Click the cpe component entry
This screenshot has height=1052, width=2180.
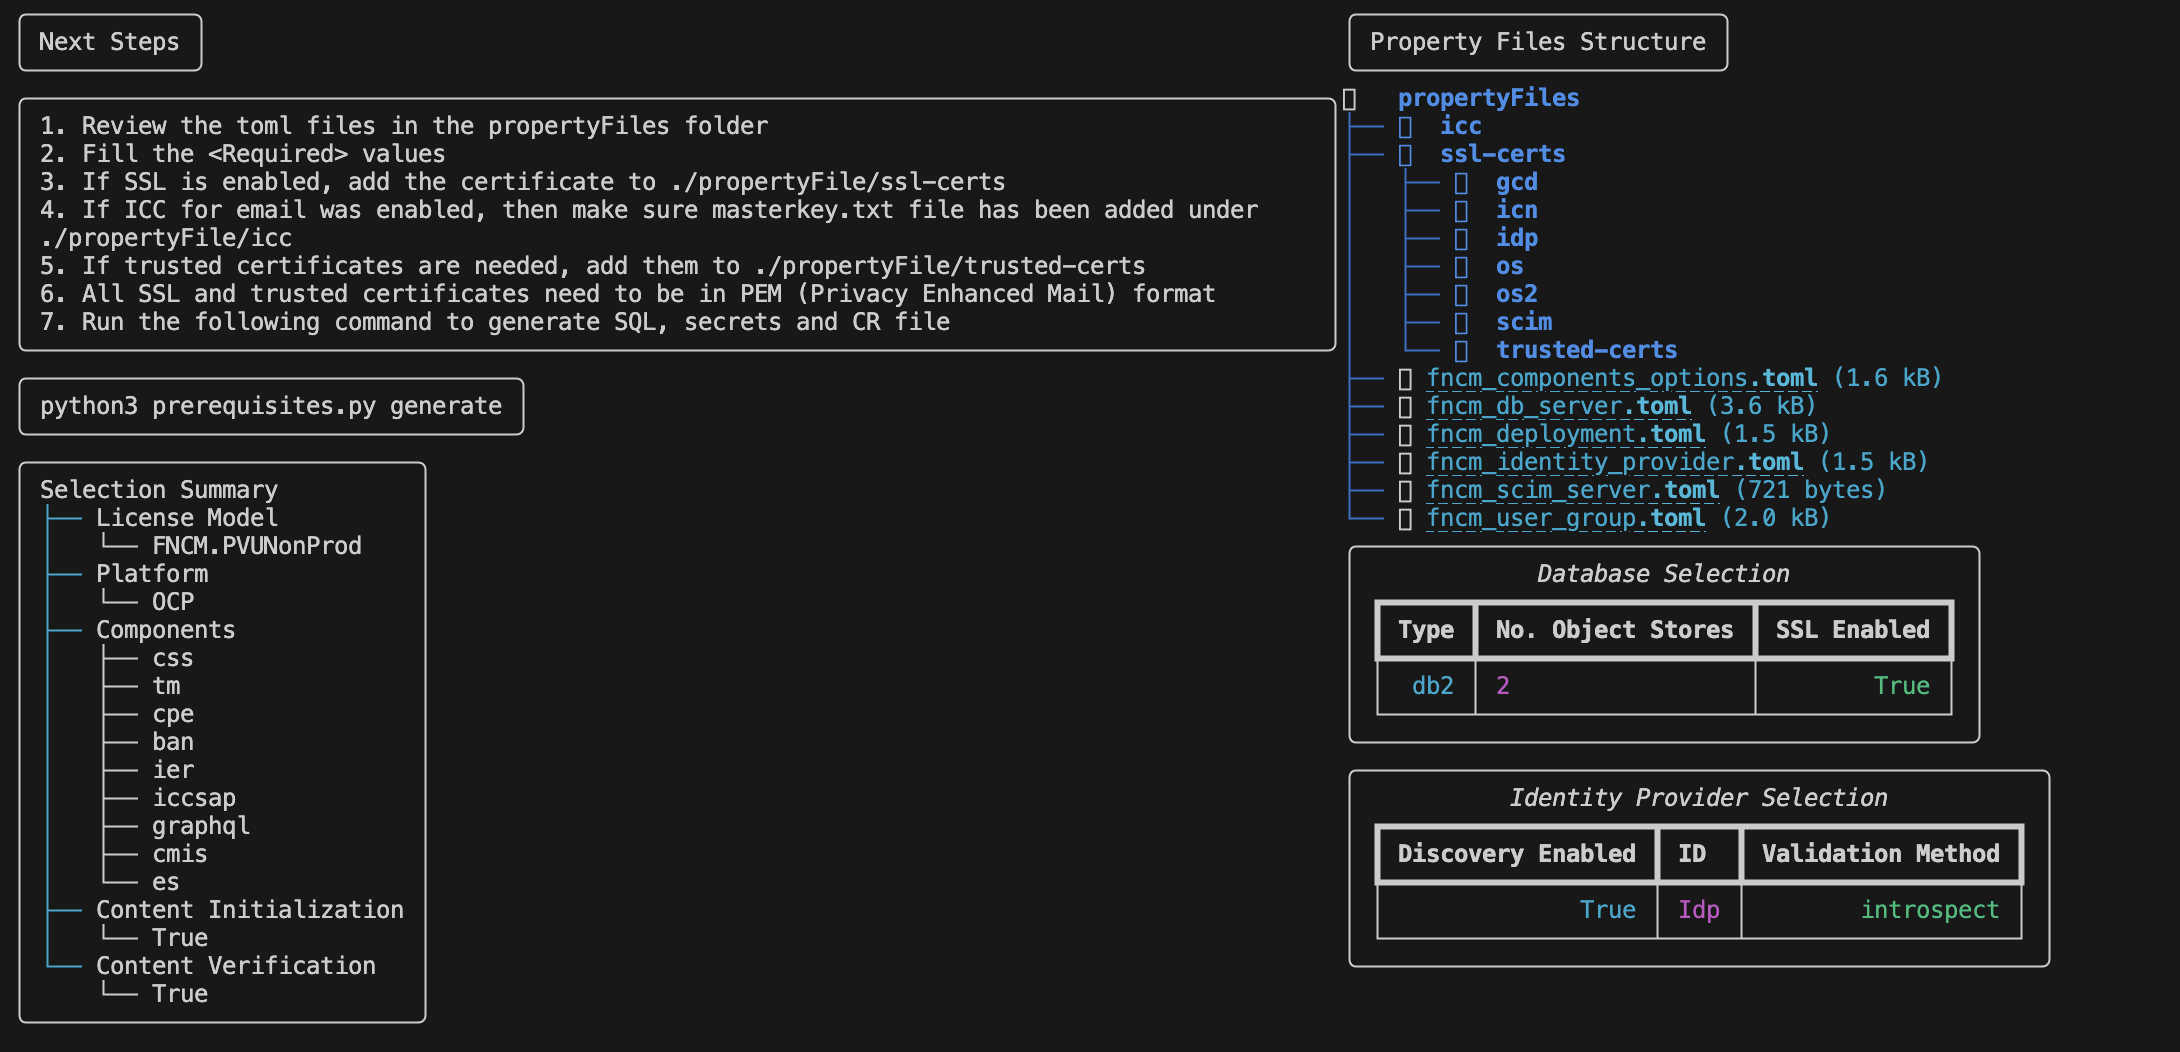point(173,714)
